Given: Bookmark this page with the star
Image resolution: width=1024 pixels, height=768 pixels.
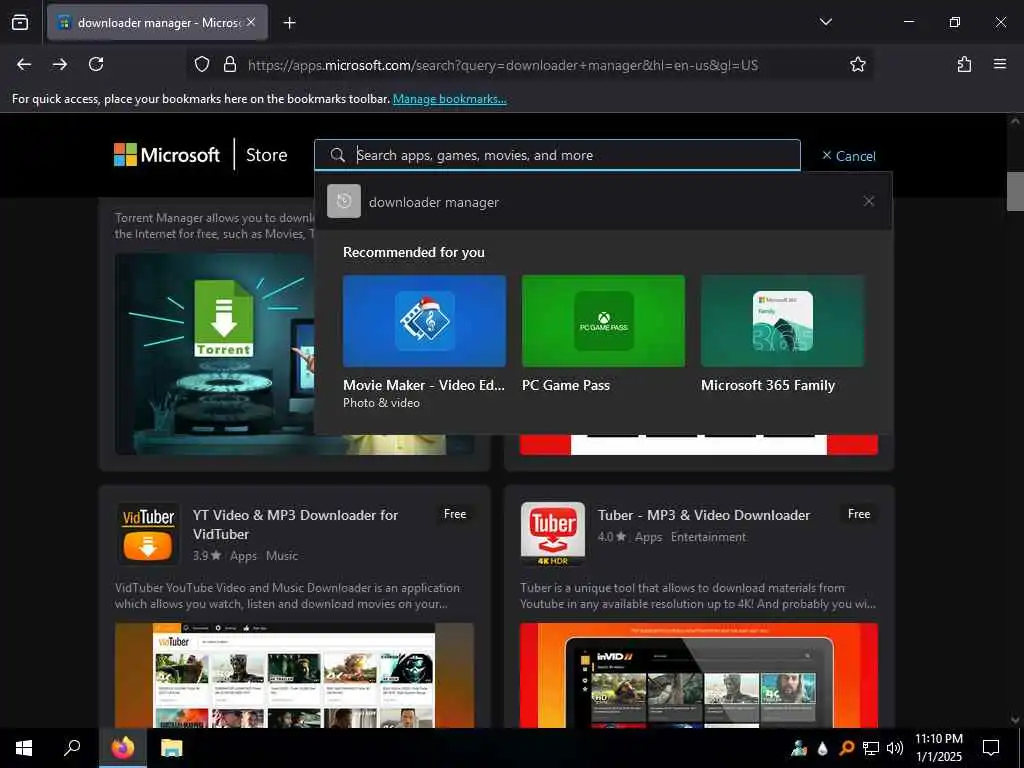Looking at the screenshot, I should (857, 64).
